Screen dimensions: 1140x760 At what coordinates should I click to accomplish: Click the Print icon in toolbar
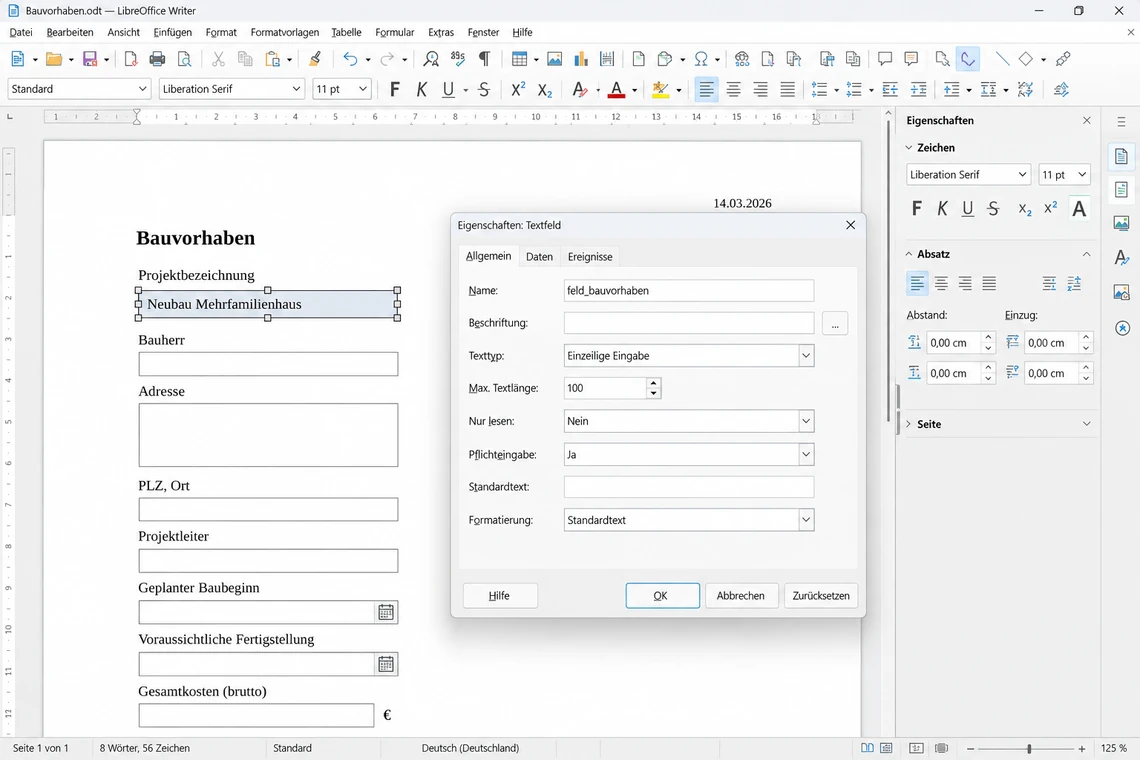coord(157,59)
